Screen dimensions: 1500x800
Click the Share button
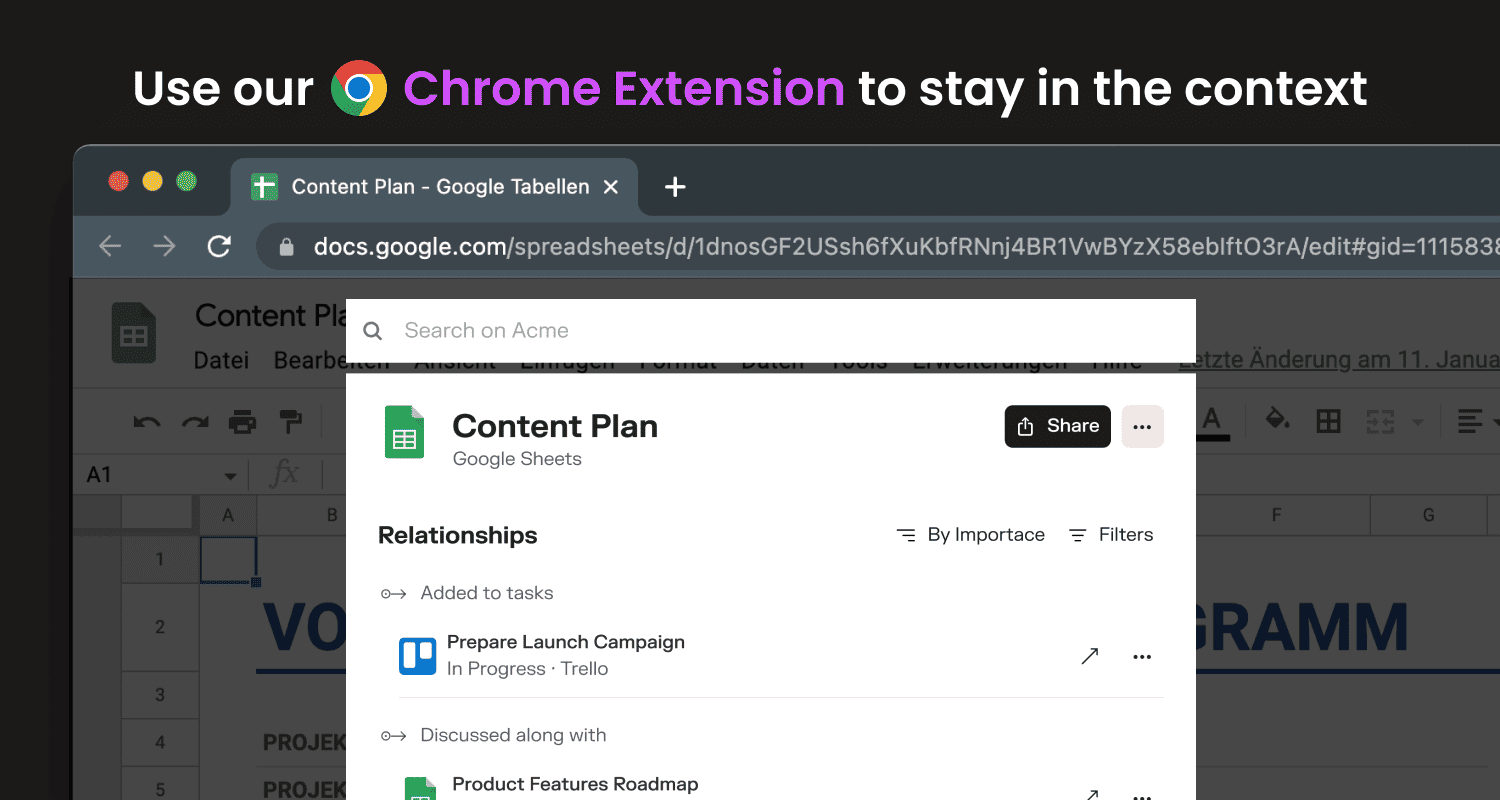tap(1057, 427)
